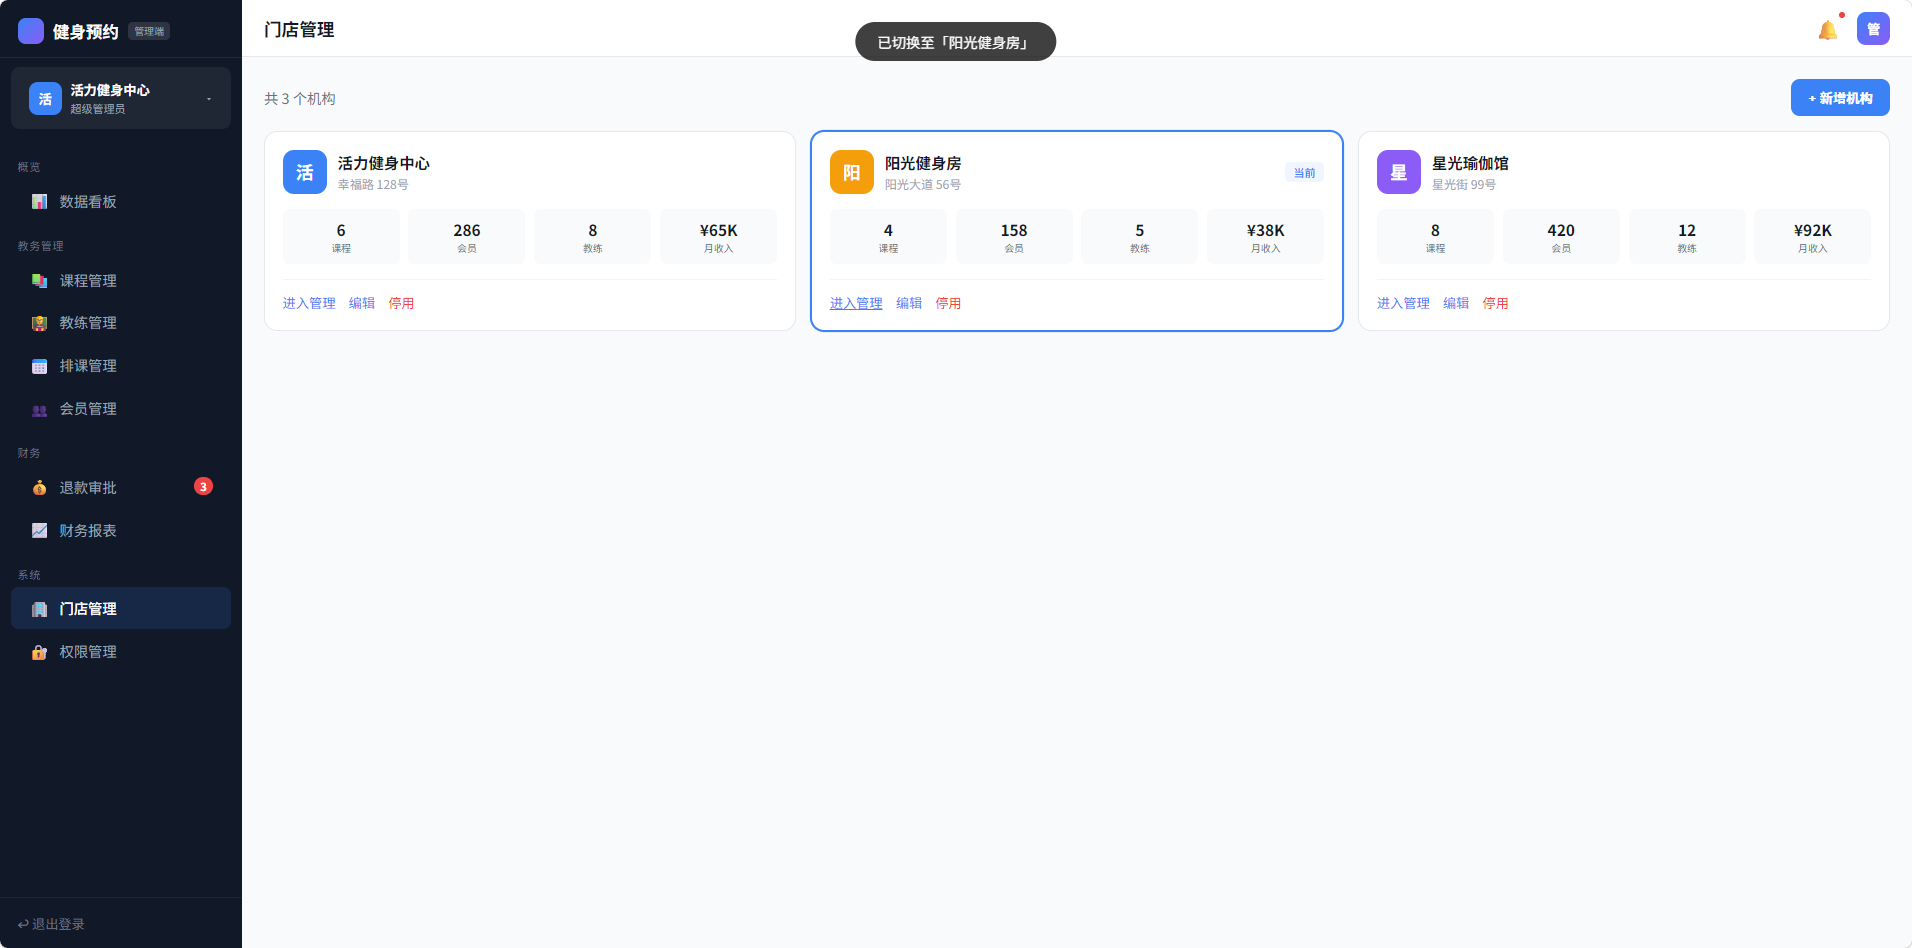Click the 门店管理 building icon
Viewport: 1912px width, 948px height.
coord(39,609)
